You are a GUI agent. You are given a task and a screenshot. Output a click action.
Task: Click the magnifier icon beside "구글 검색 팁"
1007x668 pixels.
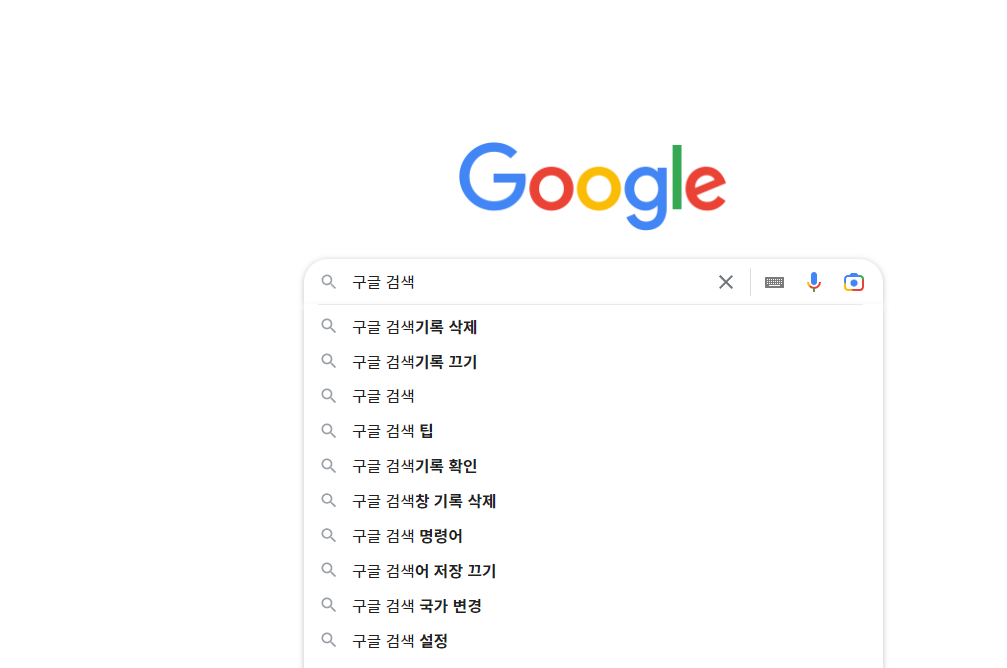tap(329, 431)
